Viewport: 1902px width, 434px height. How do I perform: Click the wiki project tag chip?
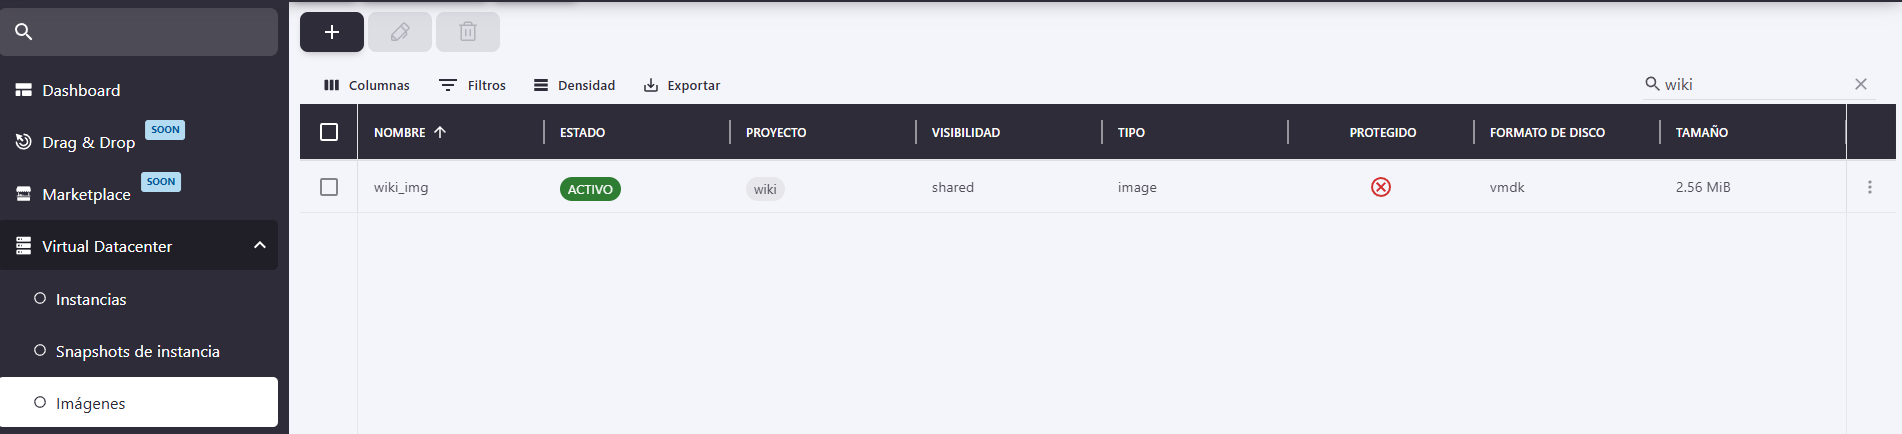pos(765,189)
